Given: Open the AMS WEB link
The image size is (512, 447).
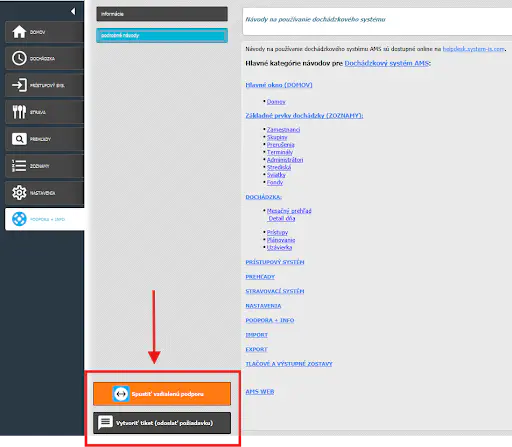Looking at the screenshot, I should [260, 392].
